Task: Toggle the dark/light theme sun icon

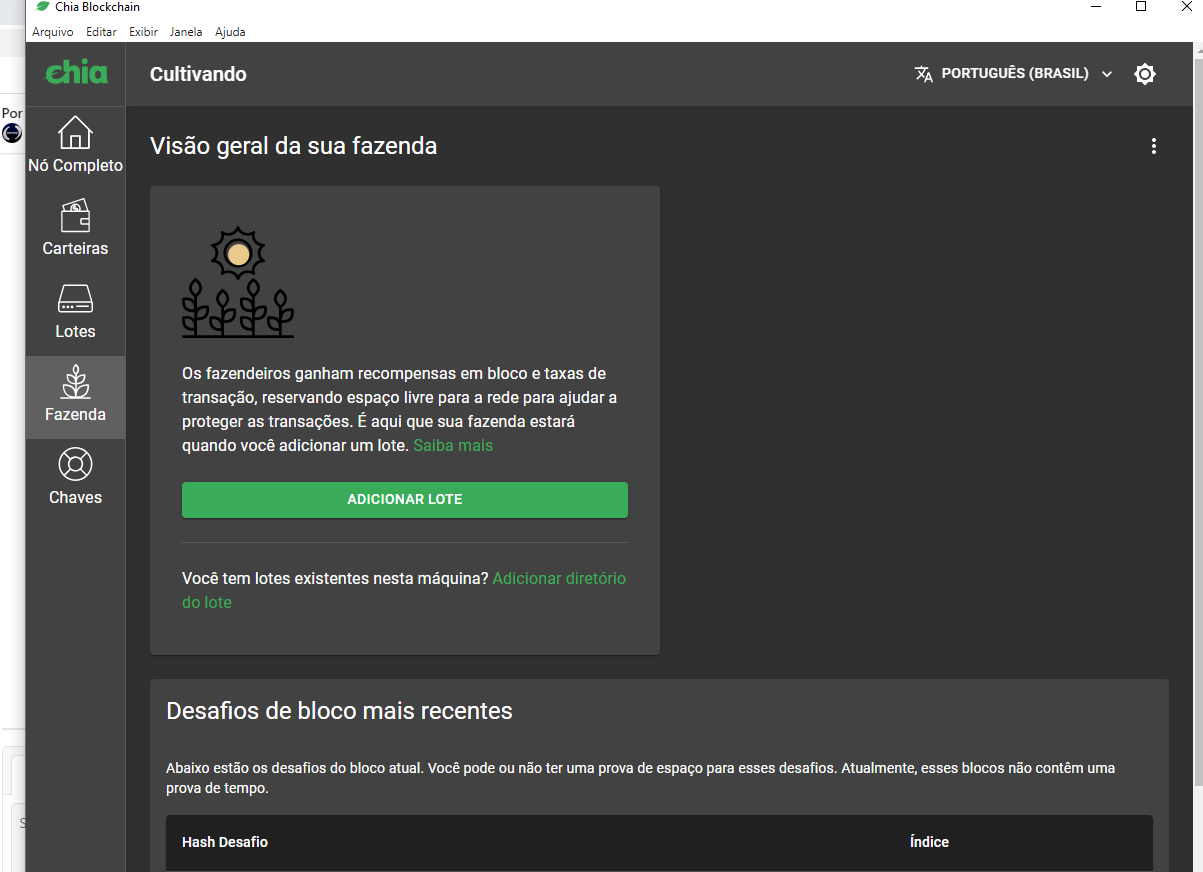Action: click(x=1145, y=74)
